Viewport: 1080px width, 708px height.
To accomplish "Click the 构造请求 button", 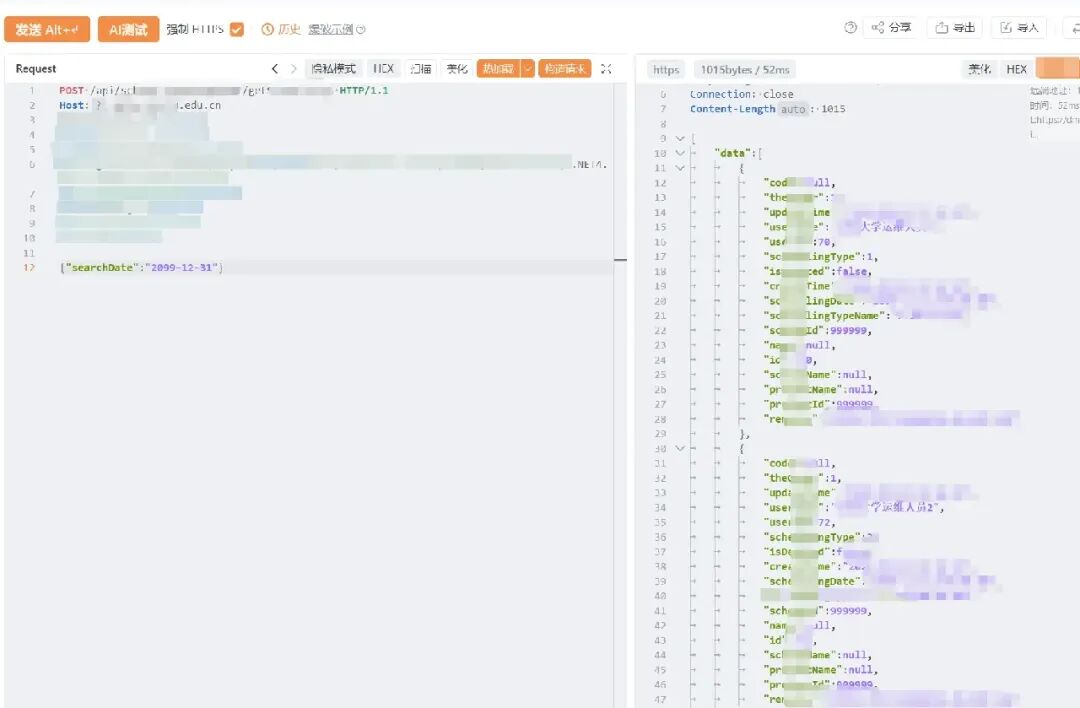I will click(x=565, y=69).
